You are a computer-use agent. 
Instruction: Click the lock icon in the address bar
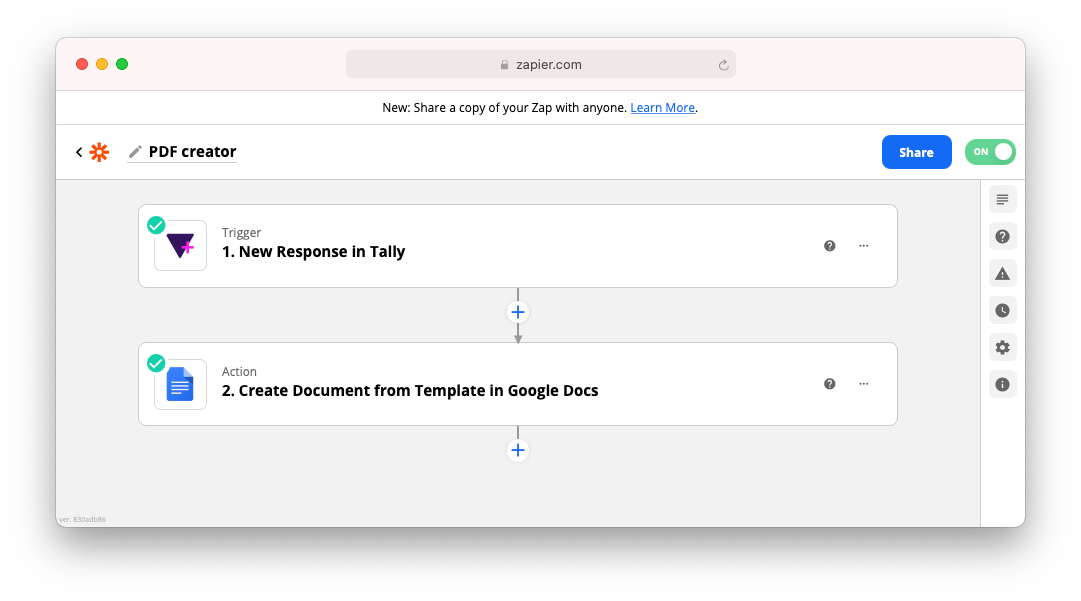click(x=505, y=65)
